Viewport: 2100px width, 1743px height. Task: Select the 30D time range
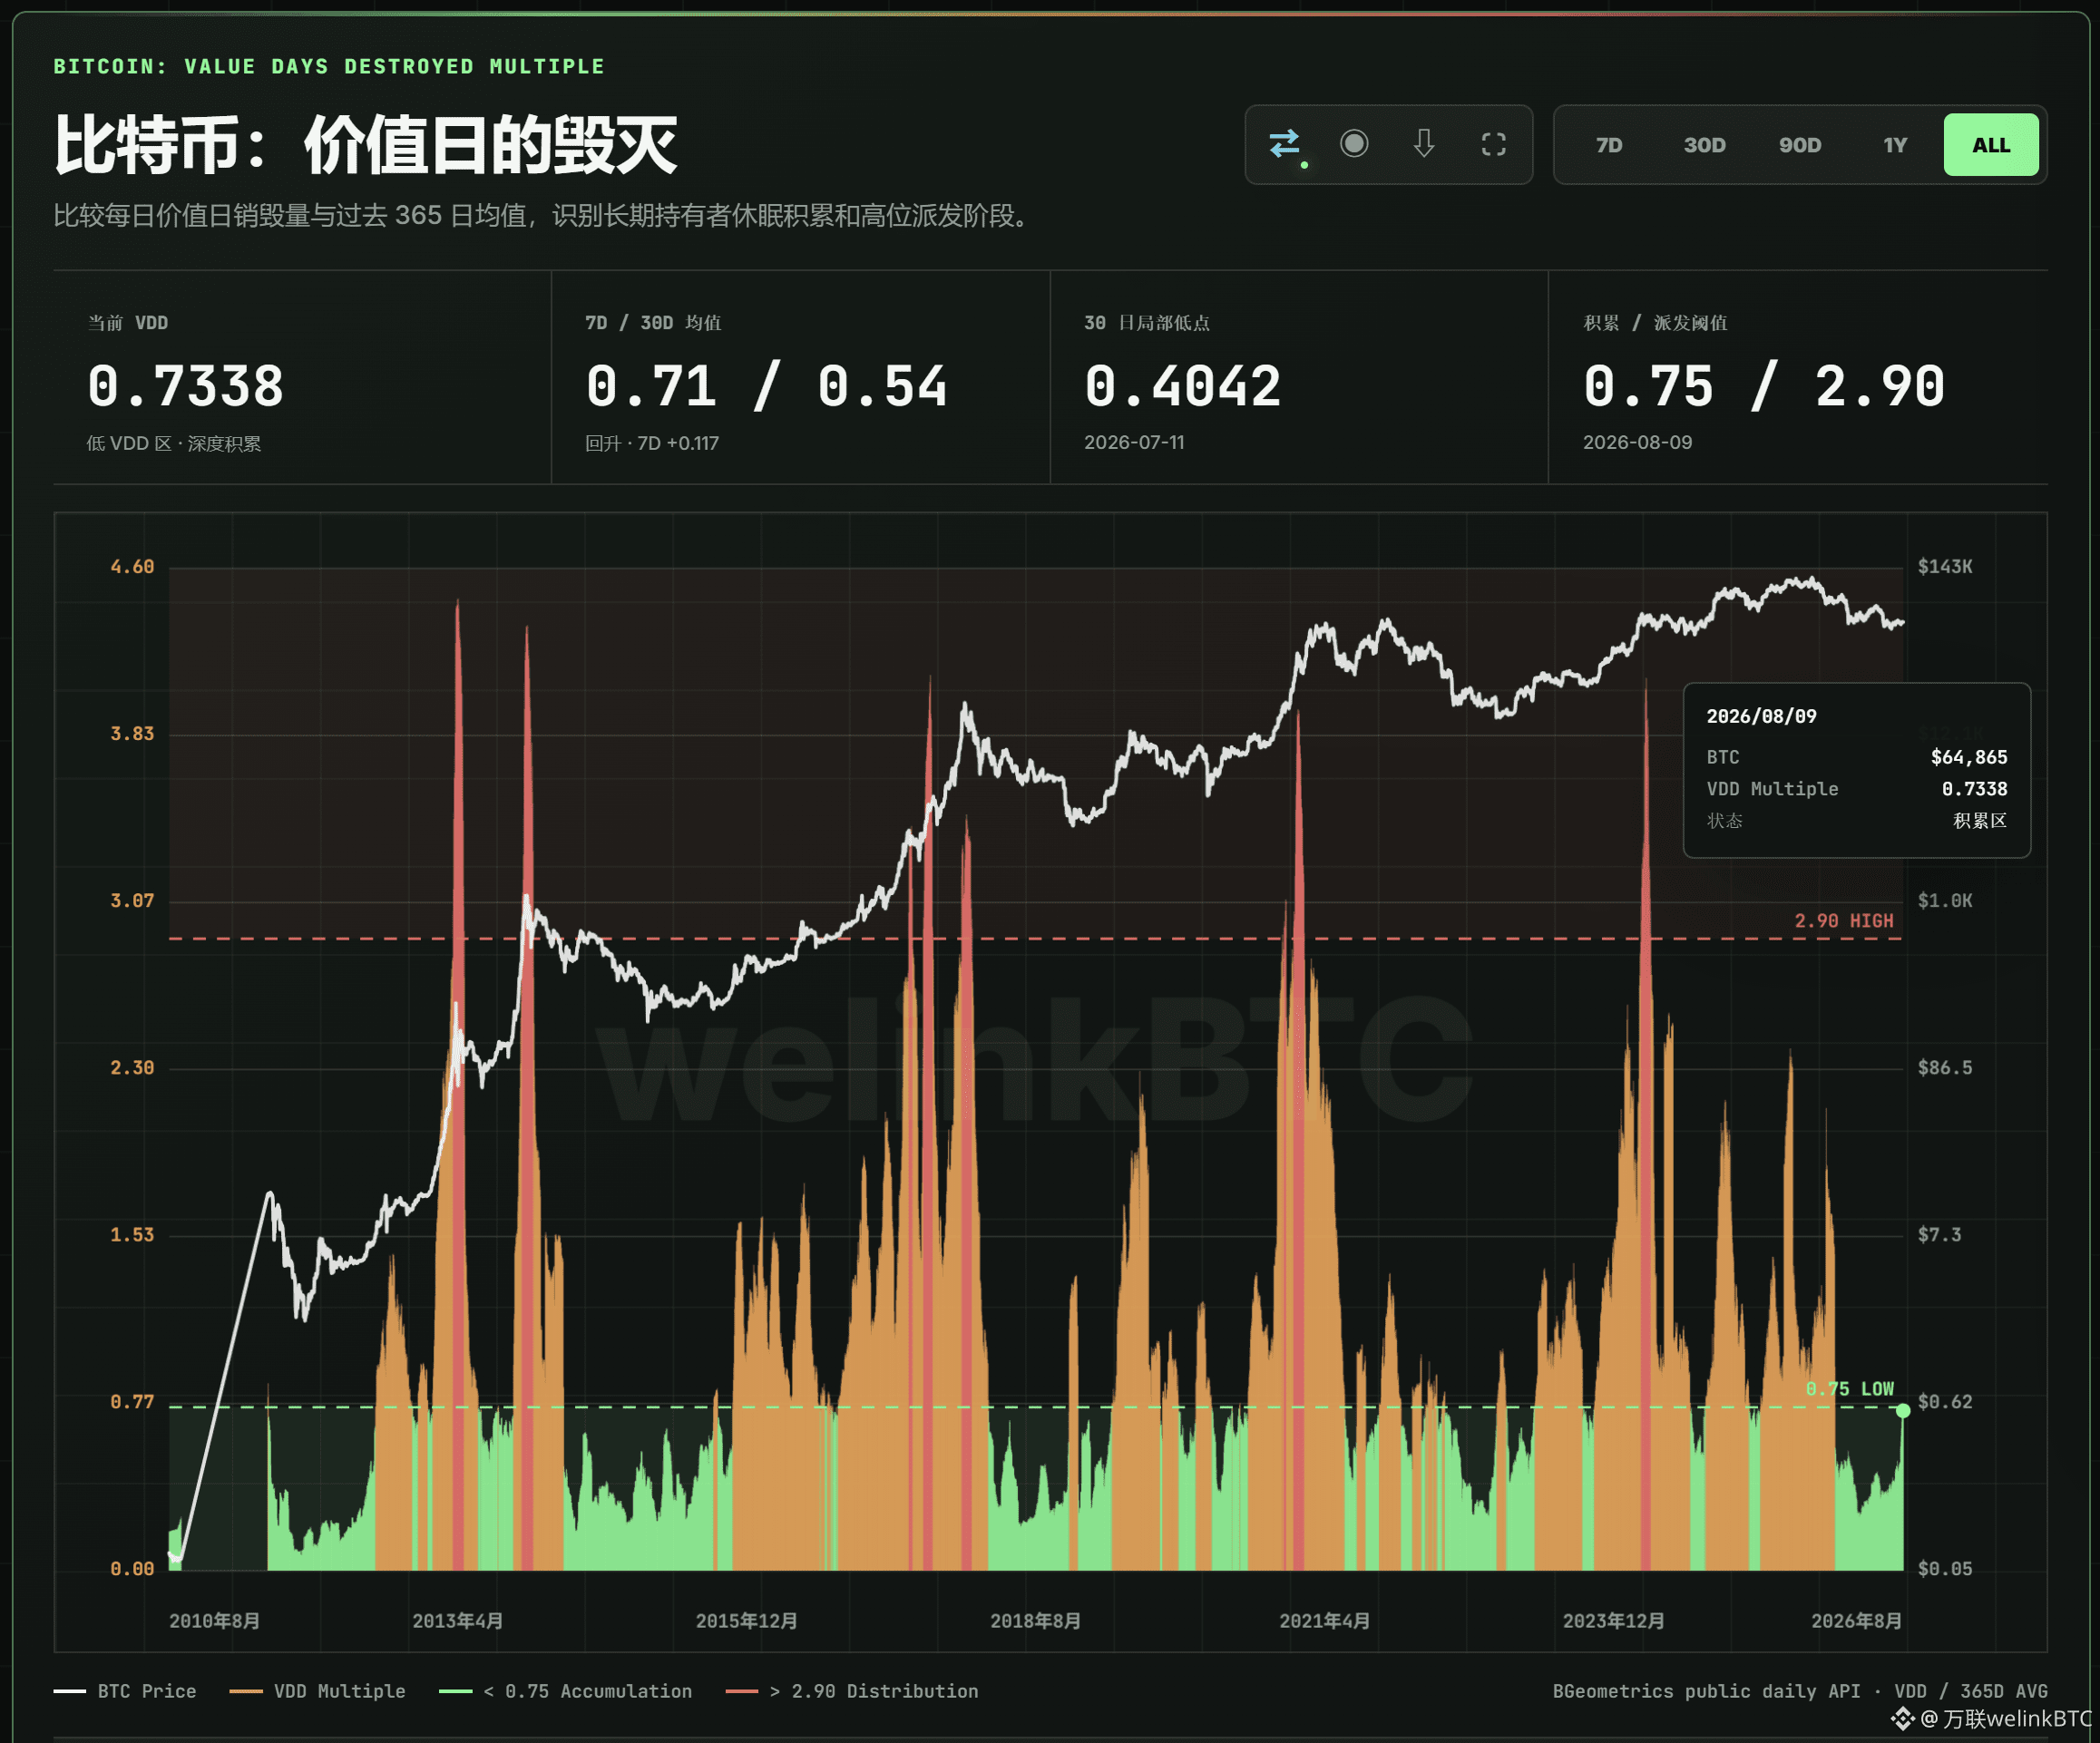(1704, 145)
